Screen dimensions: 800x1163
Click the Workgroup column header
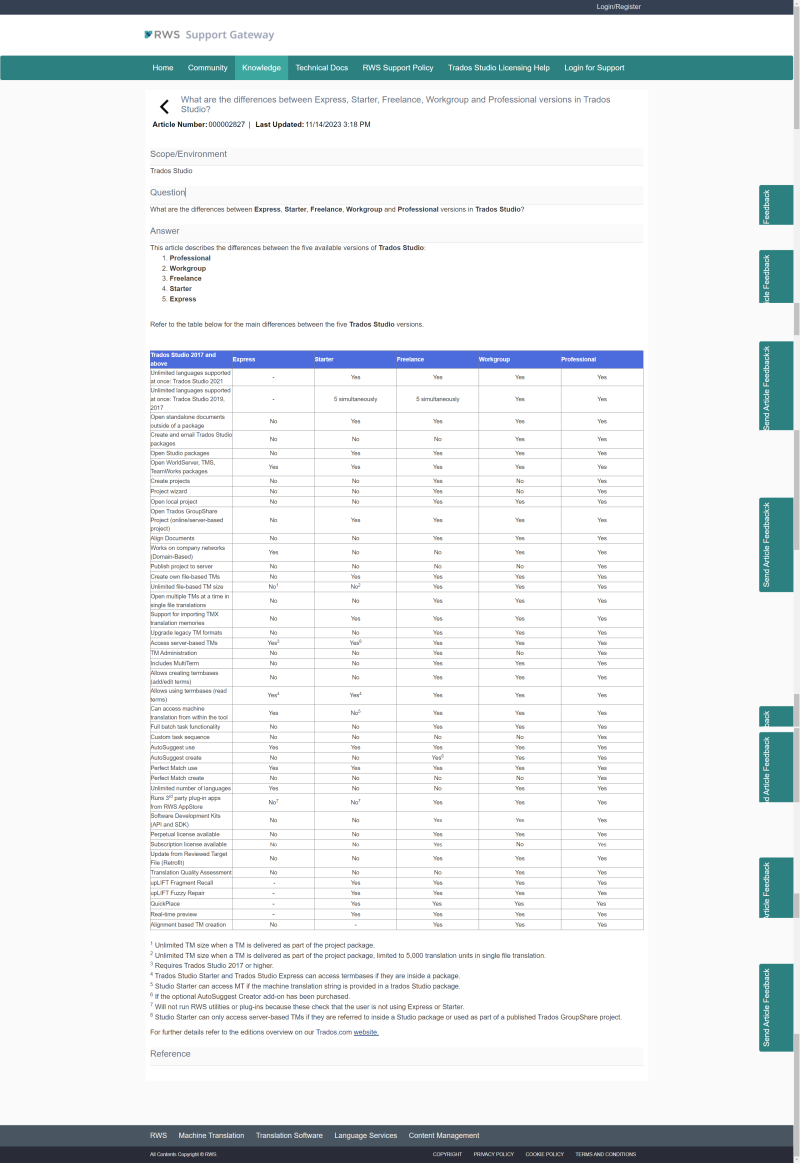pyautogui.click(x=494, y=359)
